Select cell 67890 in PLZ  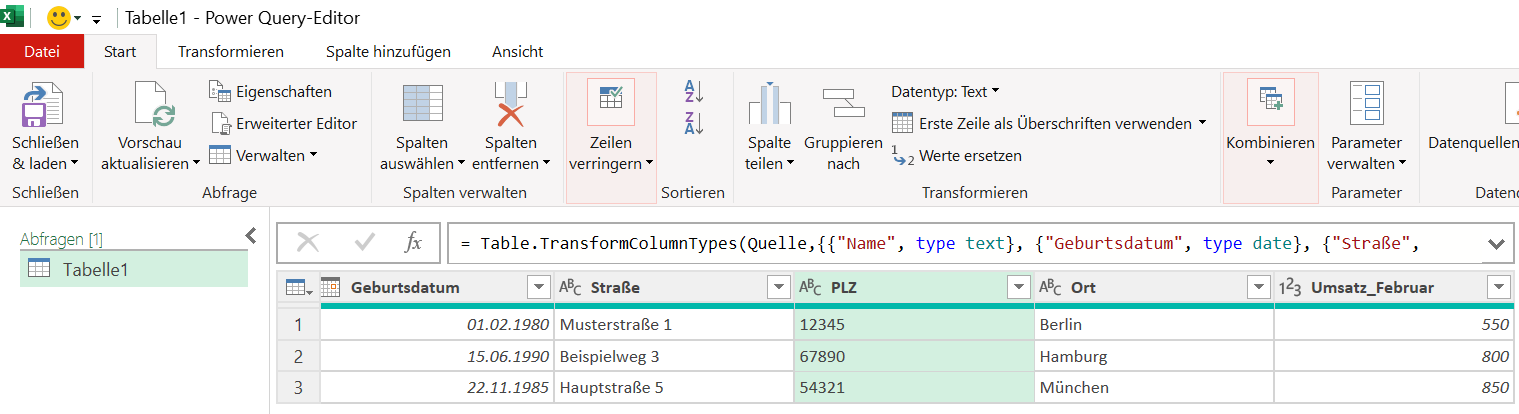tap(915, 356)
